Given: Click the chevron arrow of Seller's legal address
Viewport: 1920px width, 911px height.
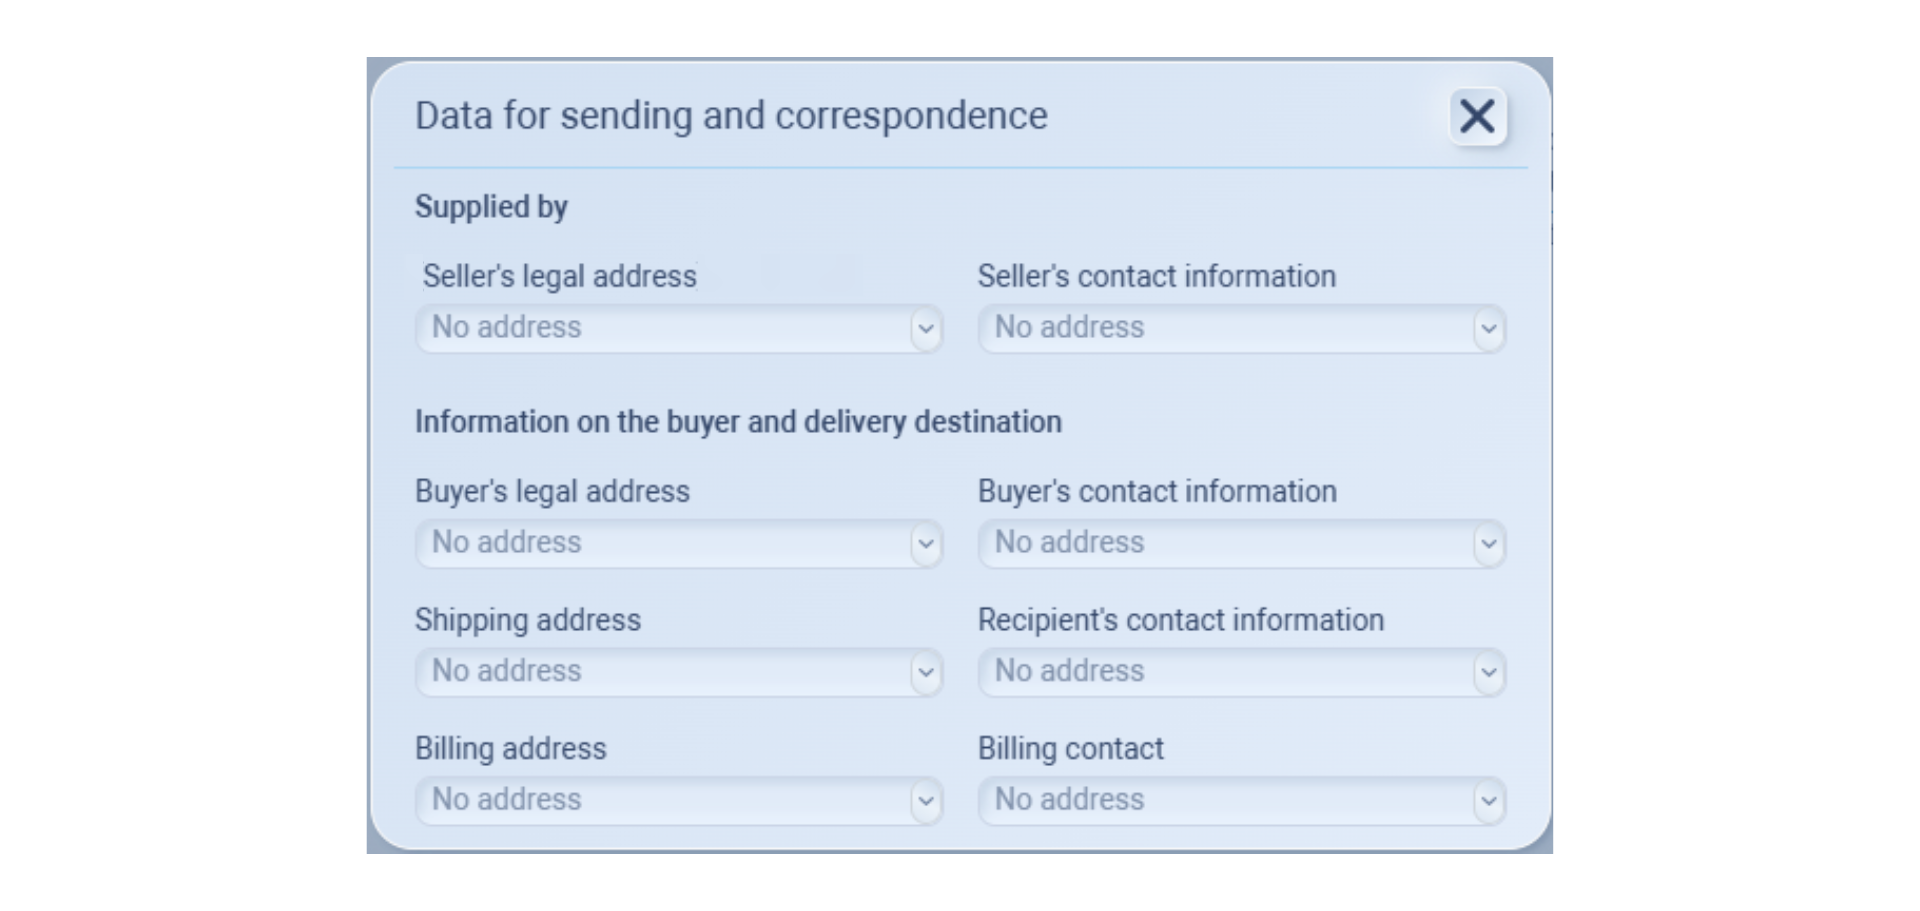Looking at the screenshot, I should pos(926,329).
